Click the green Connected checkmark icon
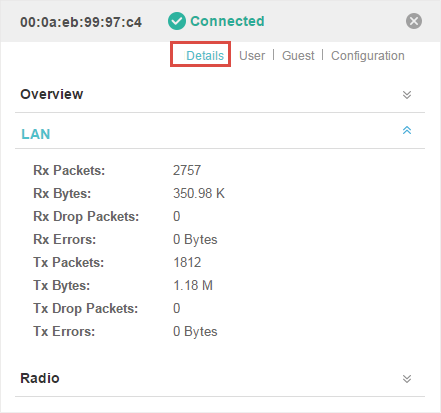 177,21
